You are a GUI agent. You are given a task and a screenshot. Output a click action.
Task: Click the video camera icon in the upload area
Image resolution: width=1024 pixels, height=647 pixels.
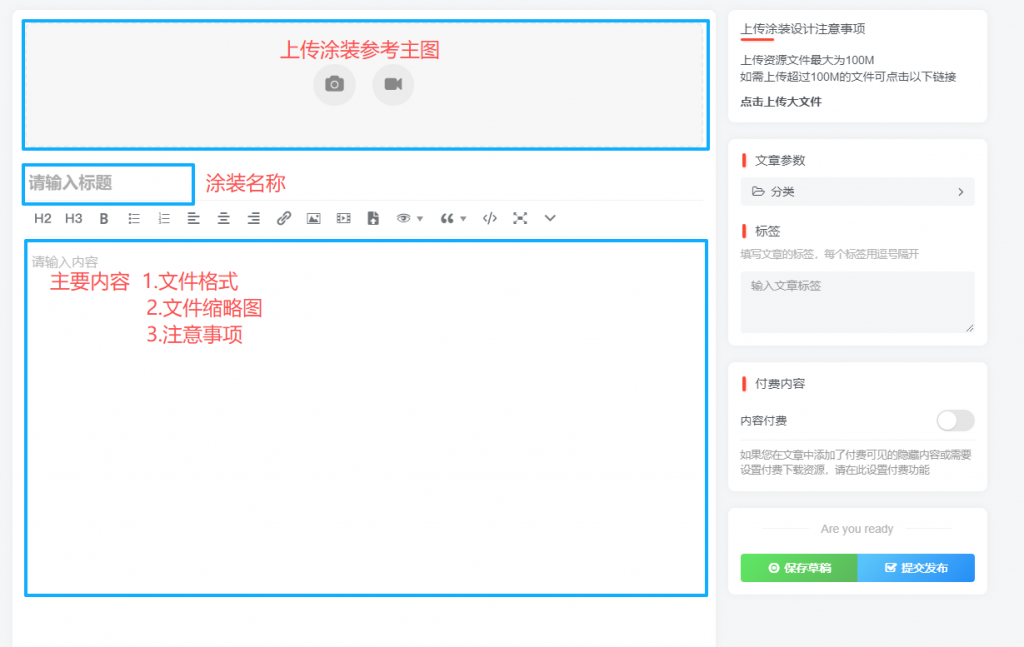(x=393, y=85)
